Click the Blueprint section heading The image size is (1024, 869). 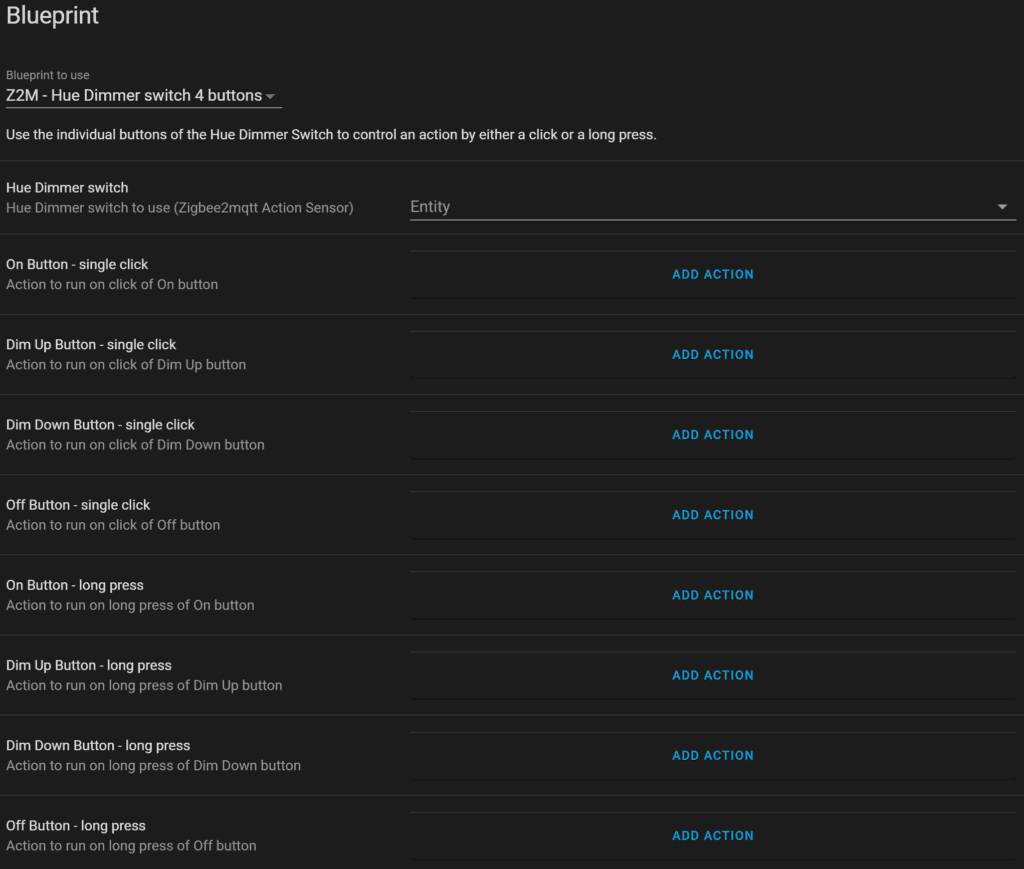(x=52, y=17)
